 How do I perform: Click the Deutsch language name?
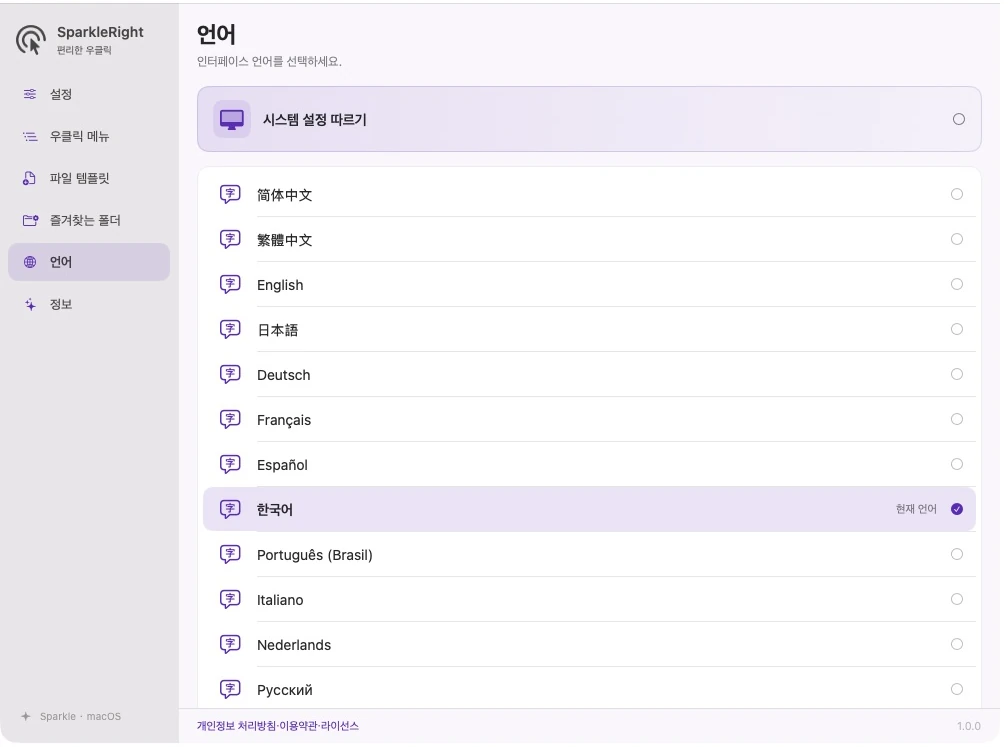click(x=284, y=375)
